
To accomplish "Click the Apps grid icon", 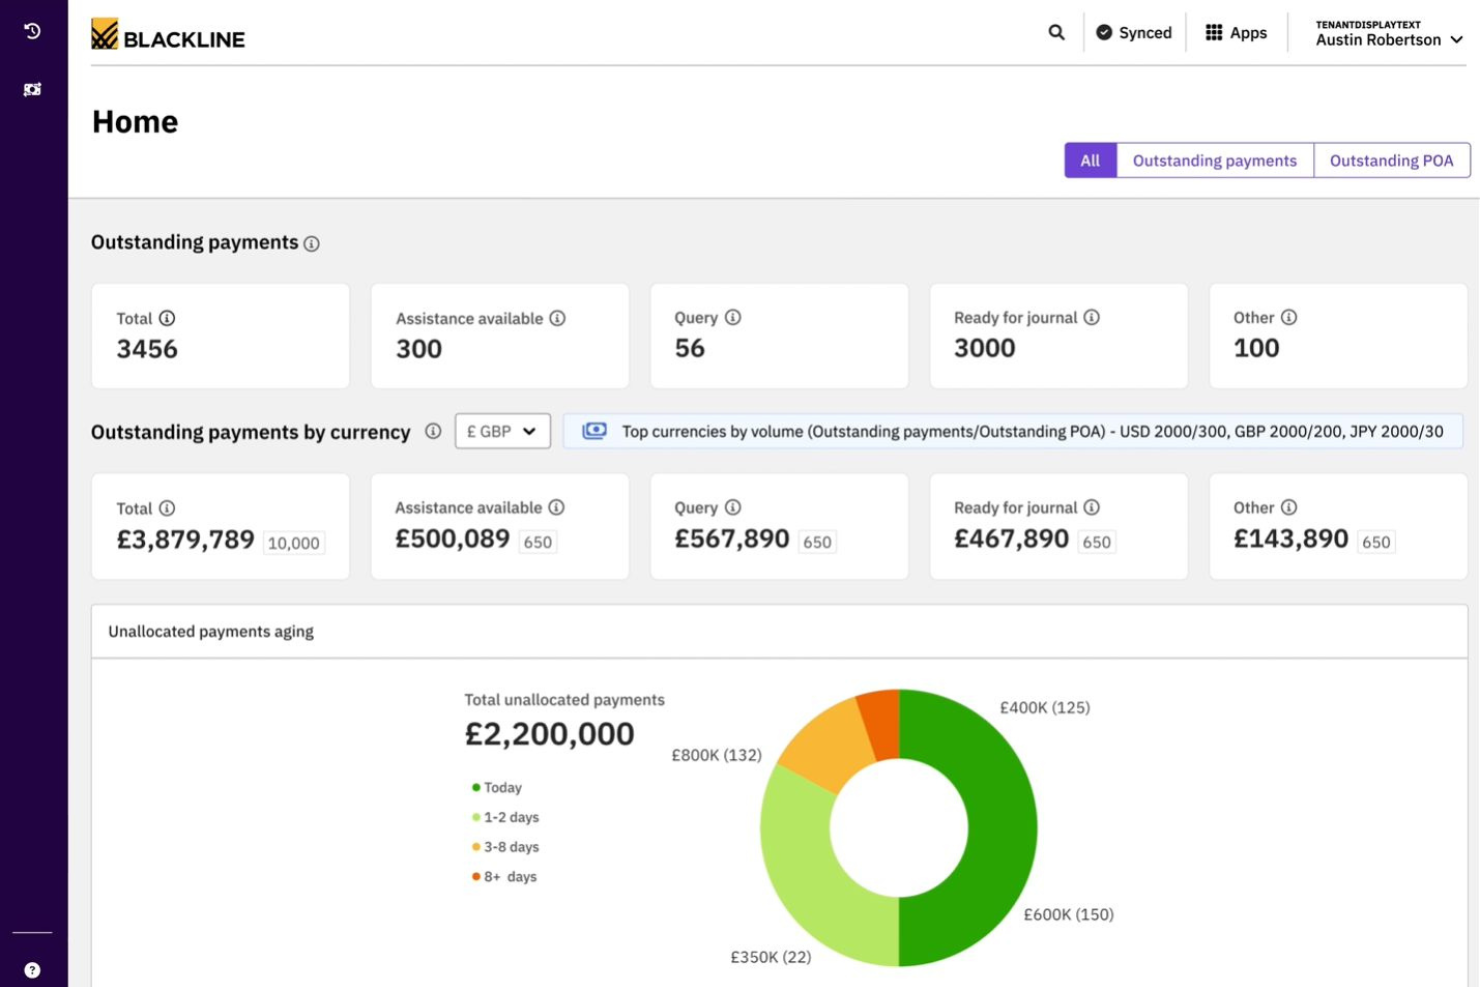I will coord(1213,32).
